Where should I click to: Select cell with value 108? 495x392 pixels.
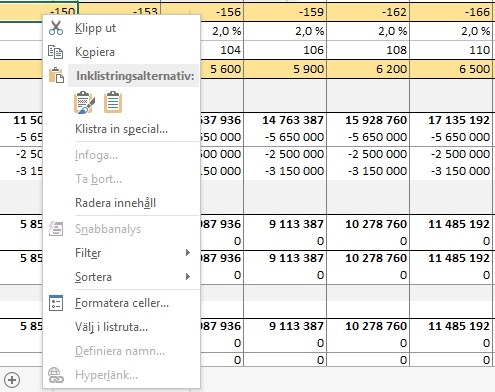(368, 50)
